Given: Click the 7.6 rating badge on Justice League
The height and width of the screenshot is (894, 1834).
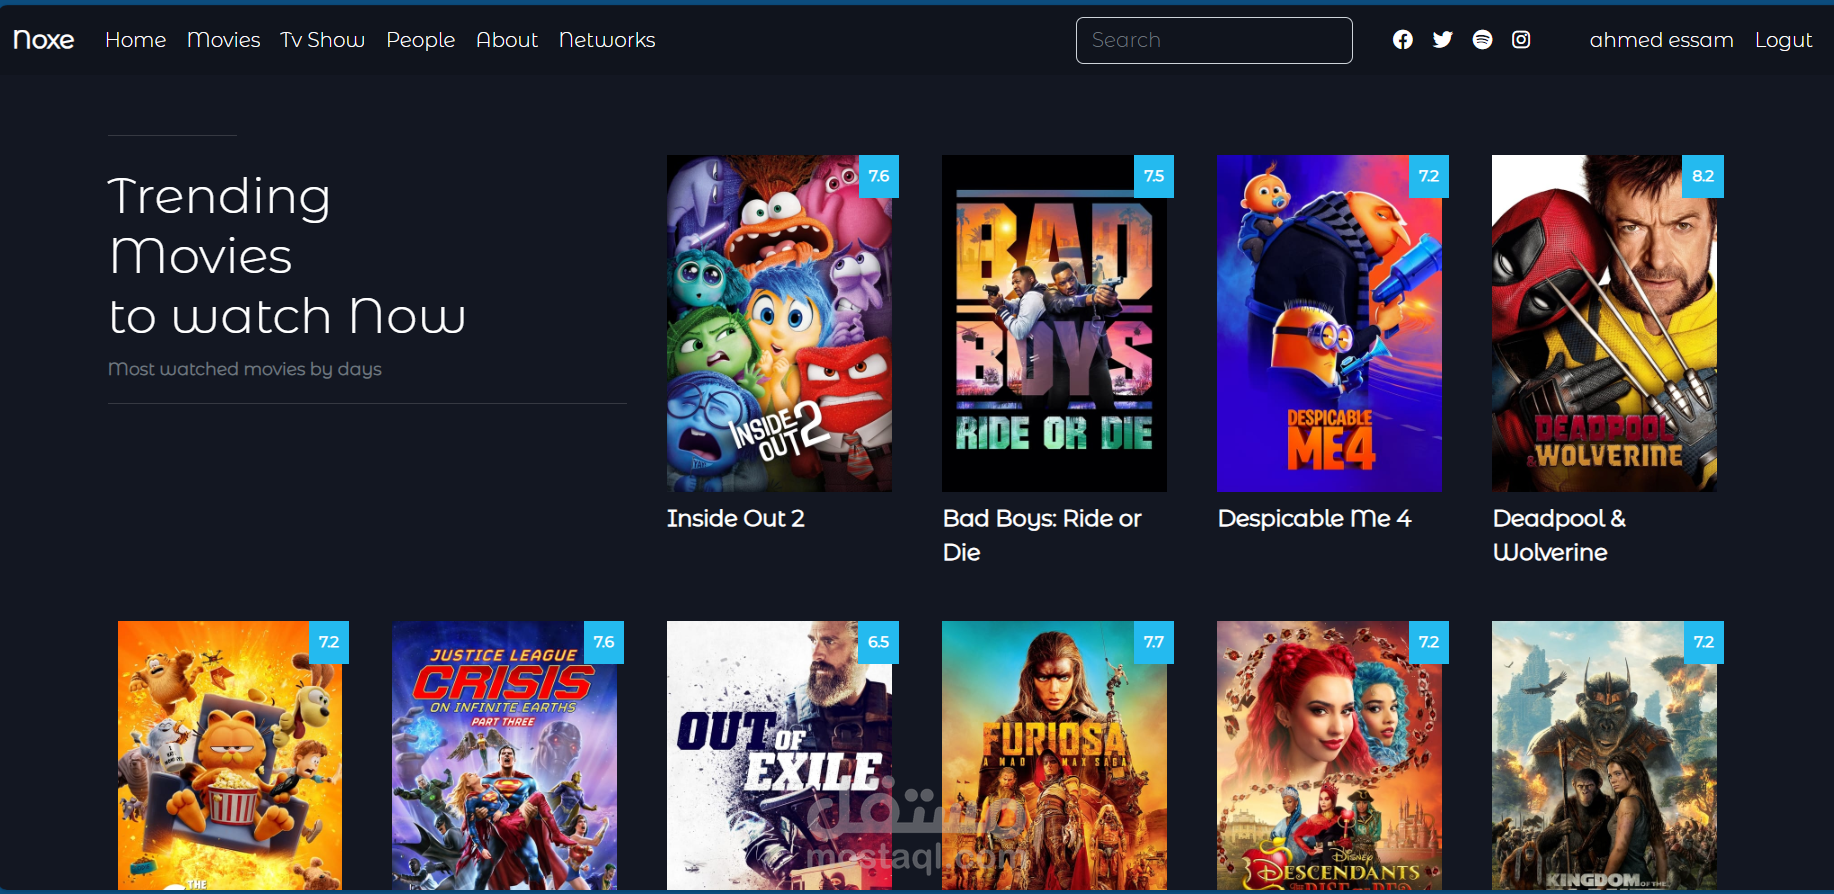Looking at the screenshot, I should [x=604, y=642].
